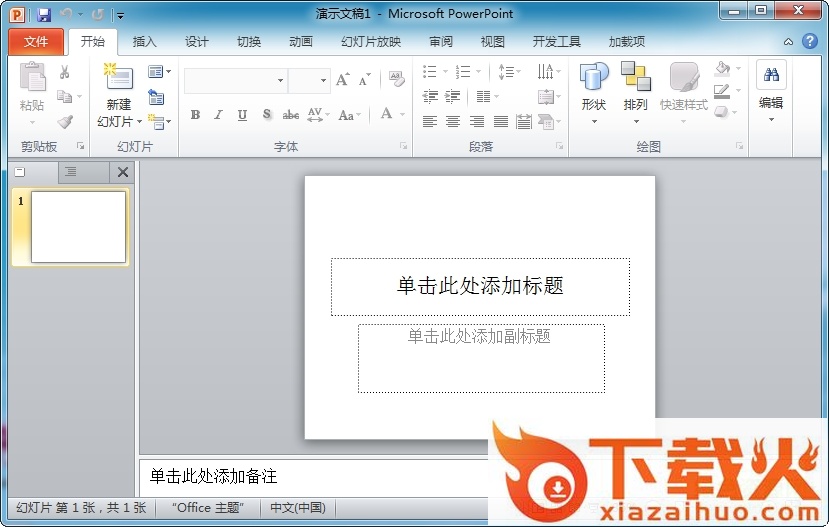This screenshot has height=527, width=829.
Task: Open the Slide Show (幻灯片放映) tab
Action: point(371,42)
